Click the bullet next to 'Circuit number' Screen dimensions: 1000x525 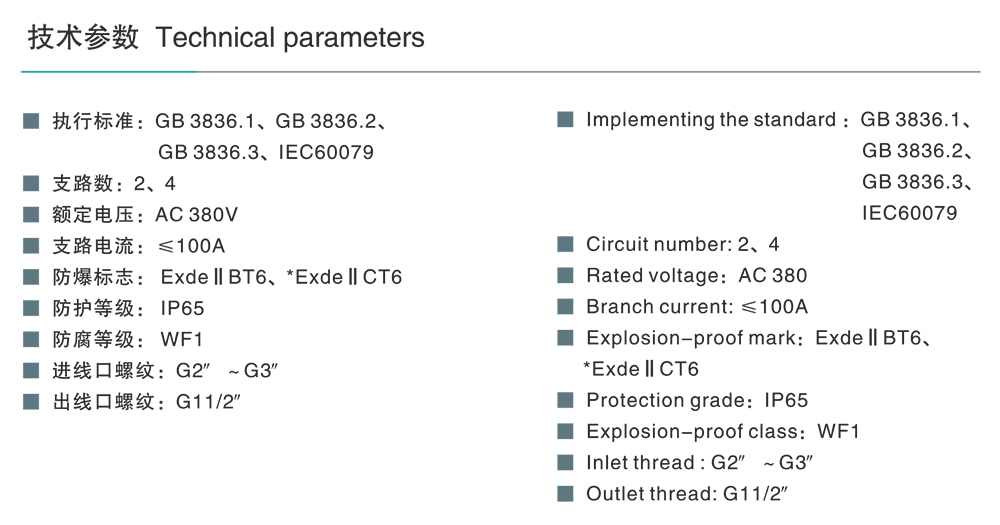[566, 245]
